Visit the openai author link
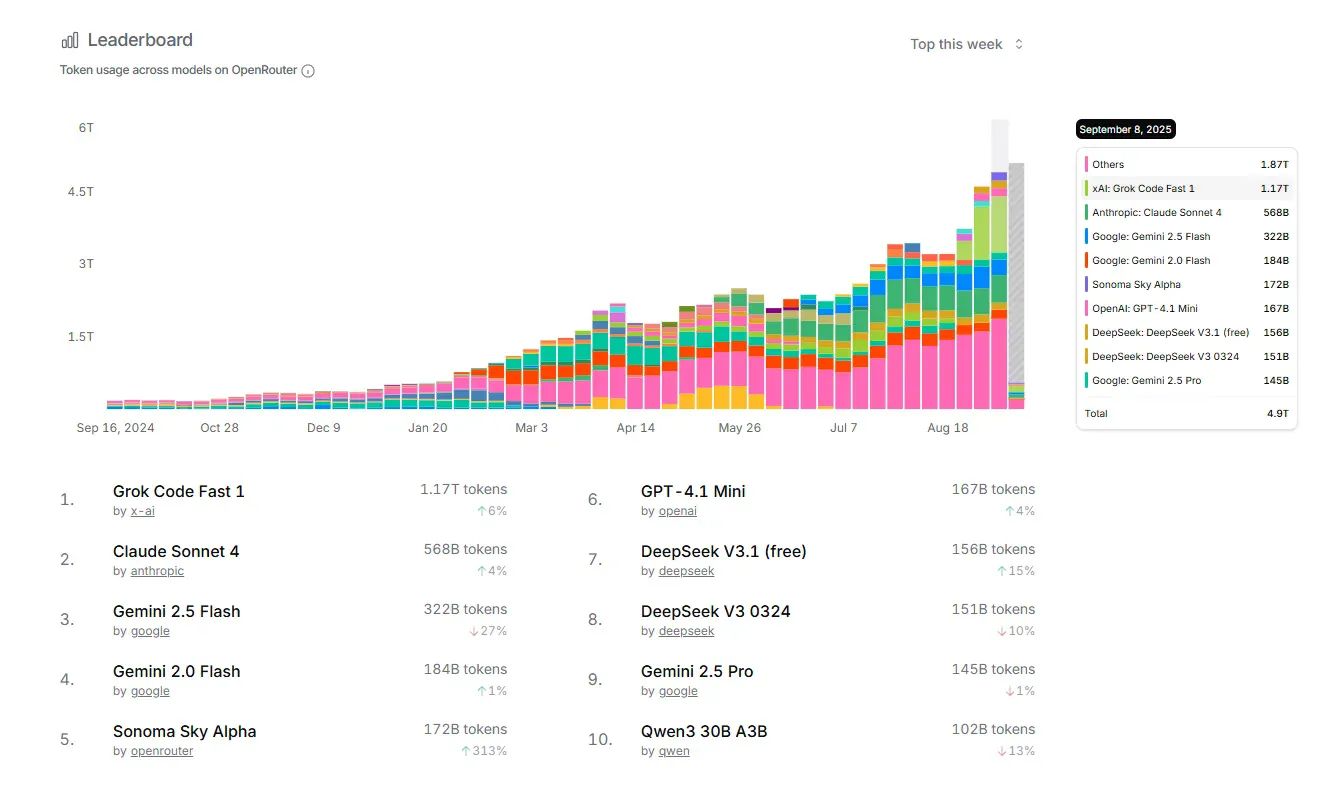1333x786 pixels. click(x=678, y=511)
